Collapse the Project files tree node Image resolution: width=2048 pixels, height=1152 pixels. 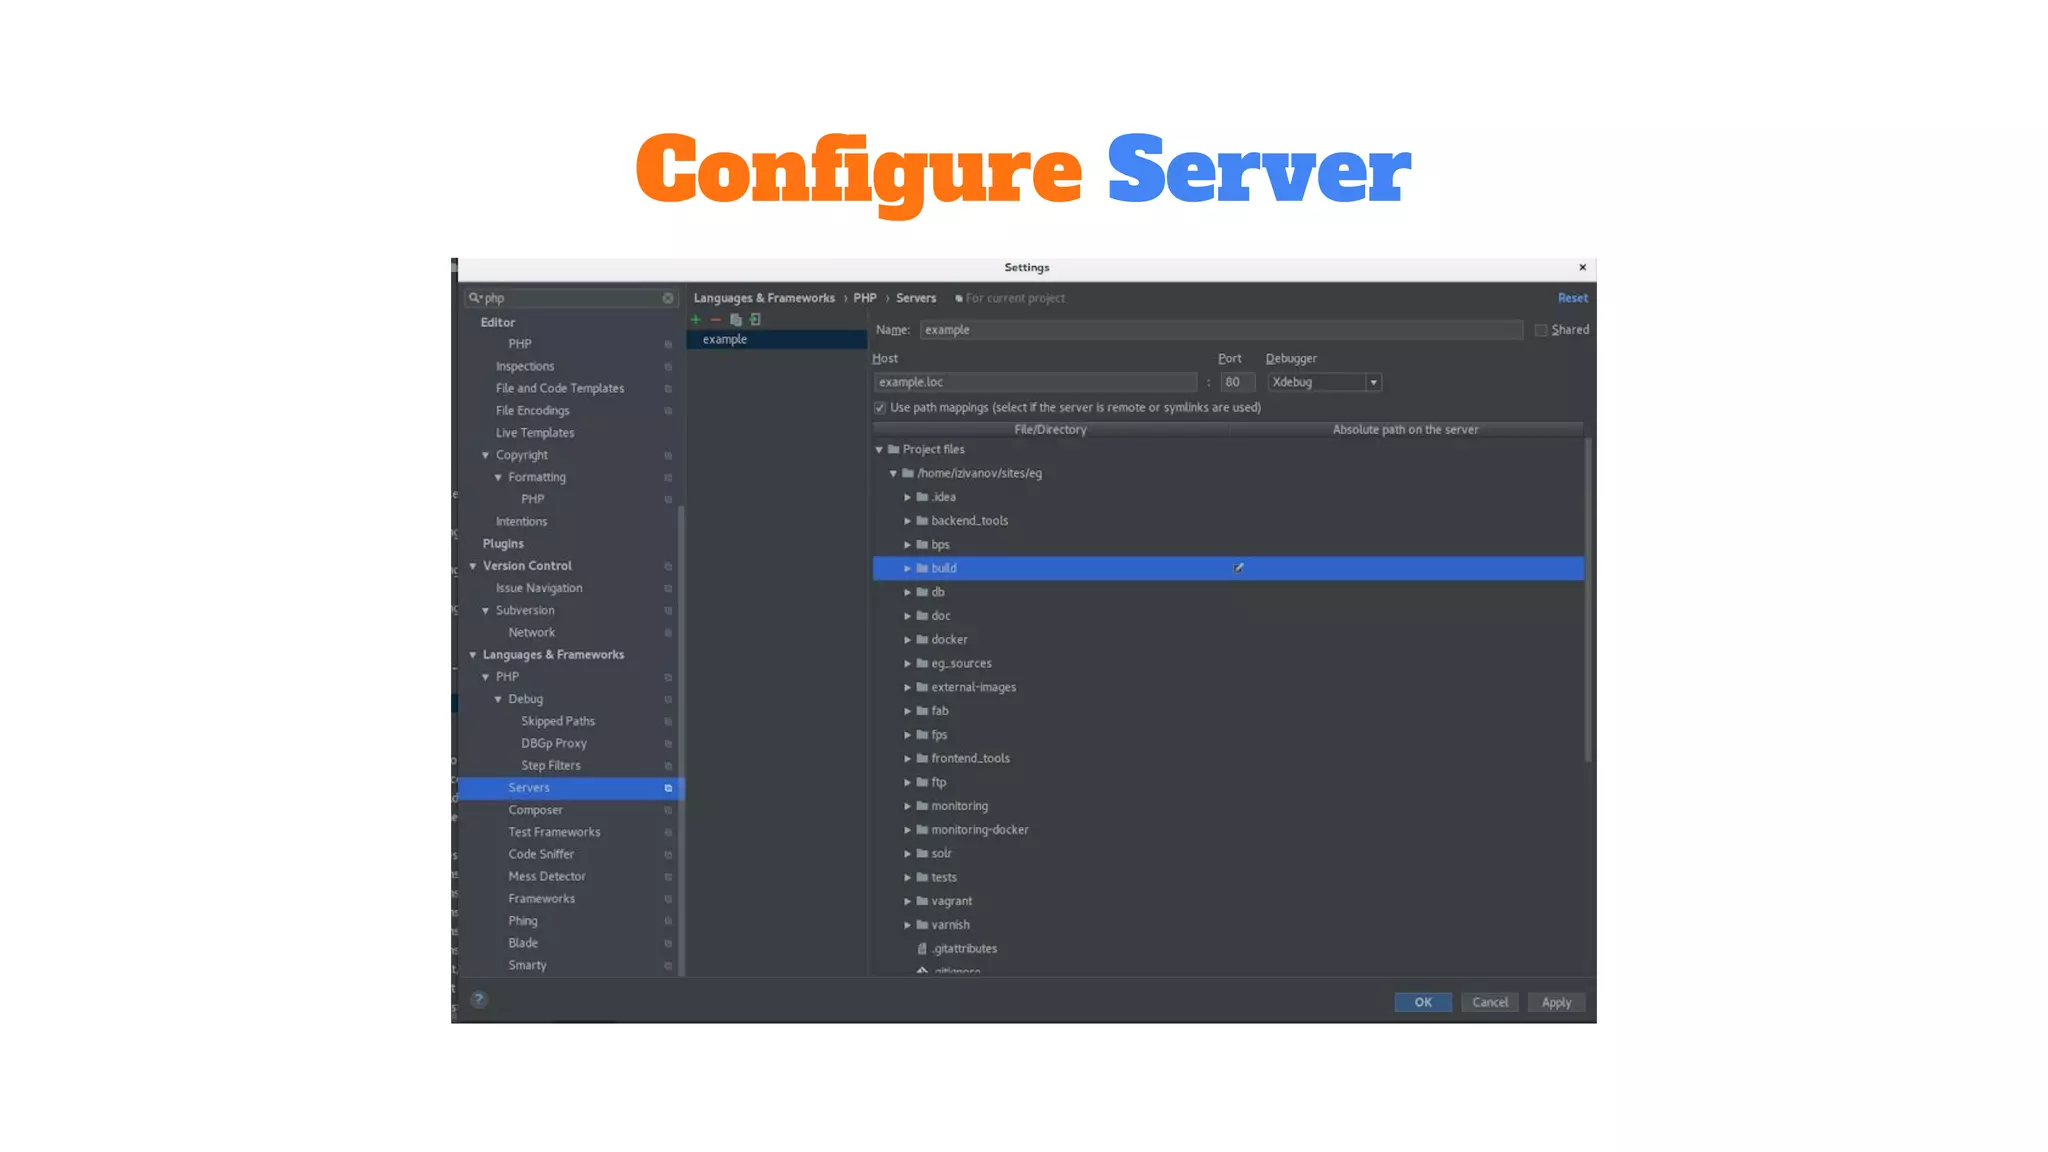(879, 450)
